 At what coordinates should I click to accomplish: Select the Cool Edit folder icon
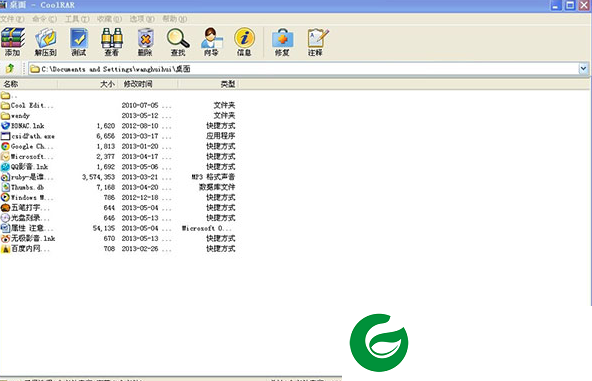click(x=5, y=105)
